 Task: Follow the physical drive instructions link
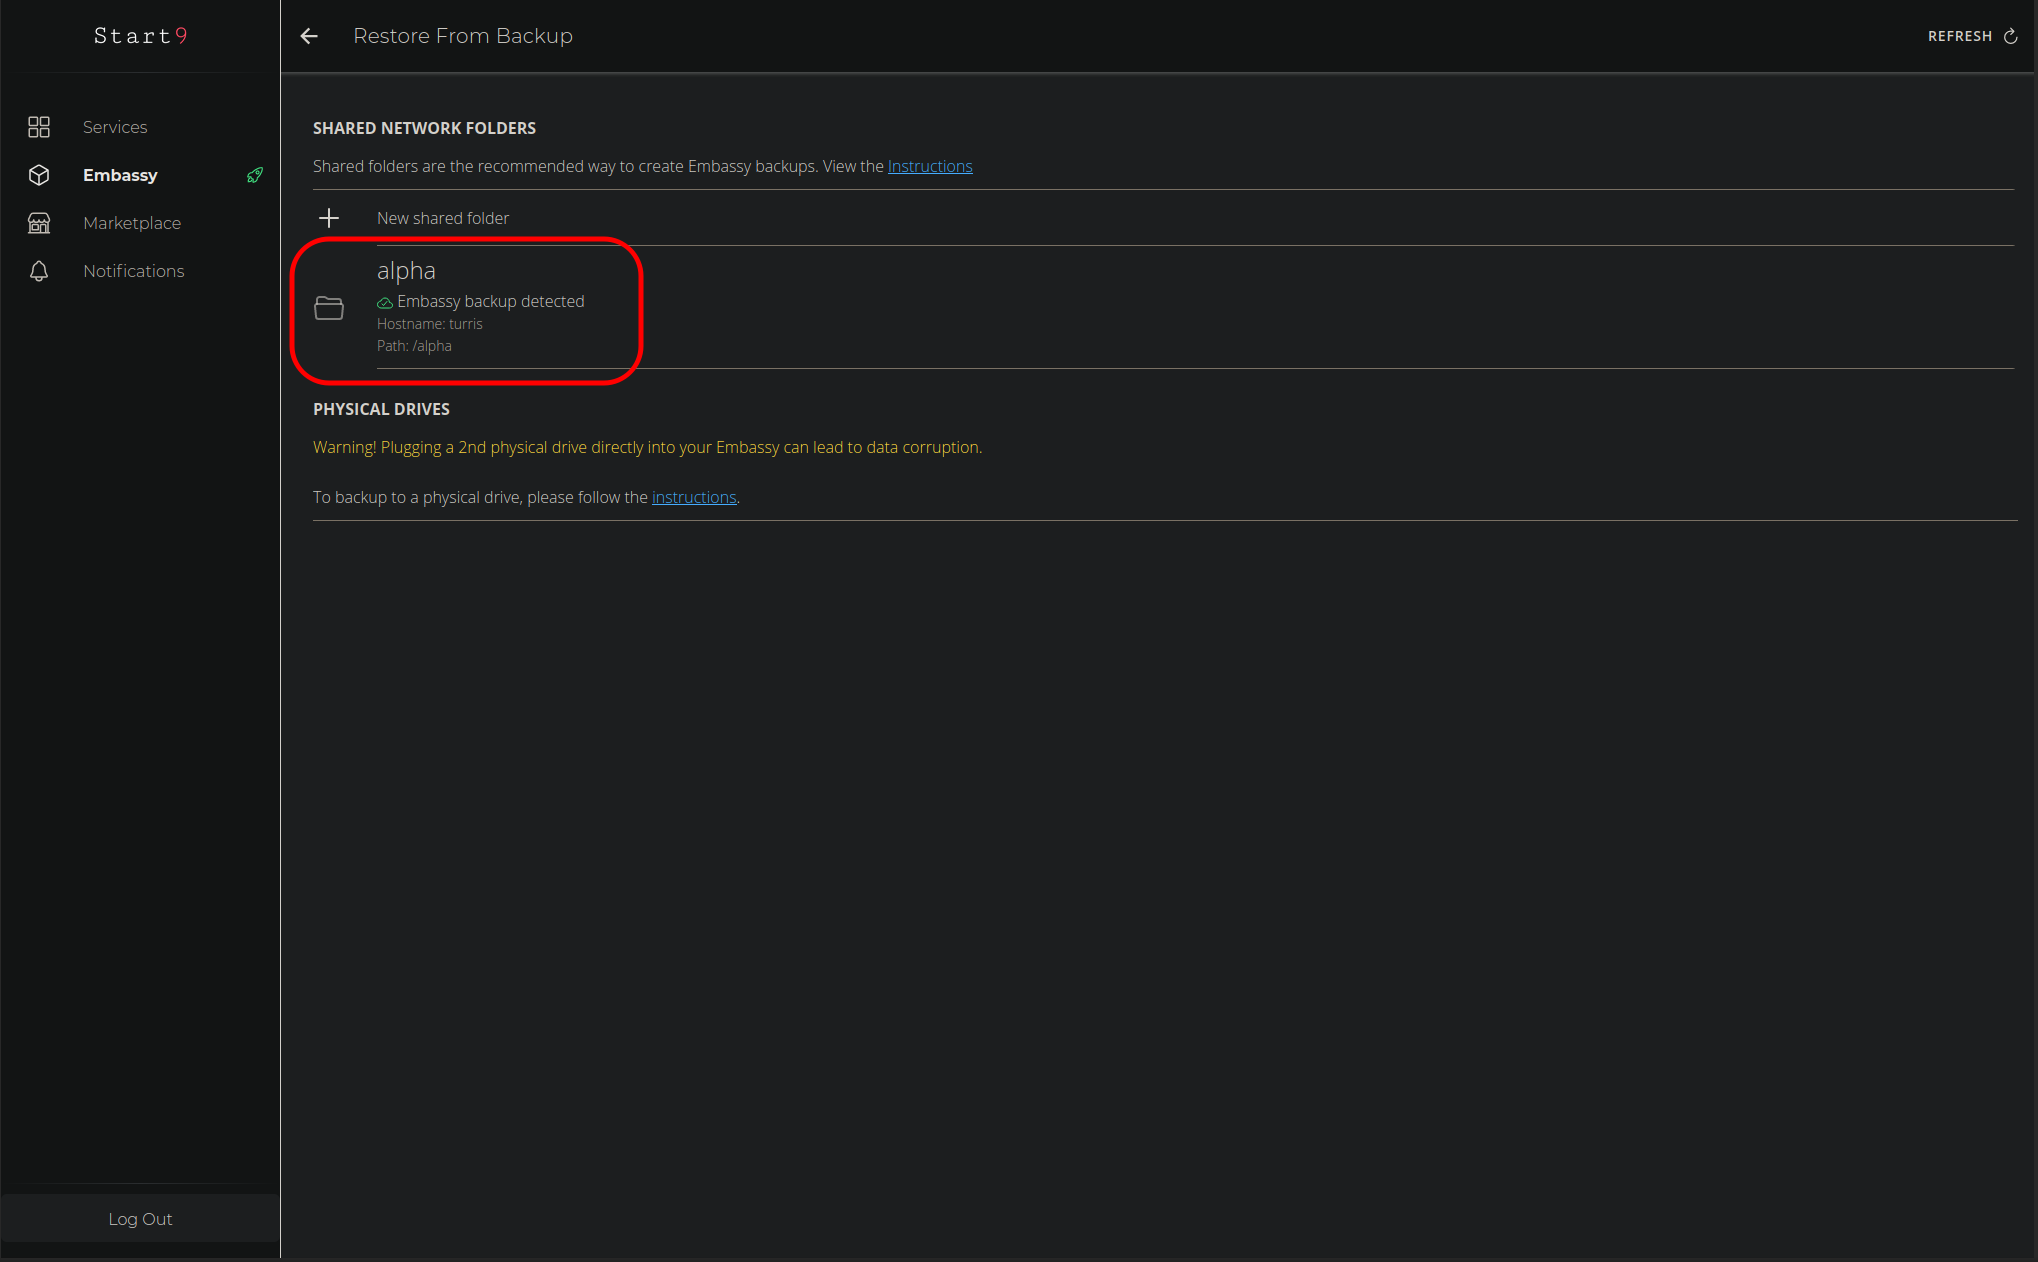coord(694,497)
